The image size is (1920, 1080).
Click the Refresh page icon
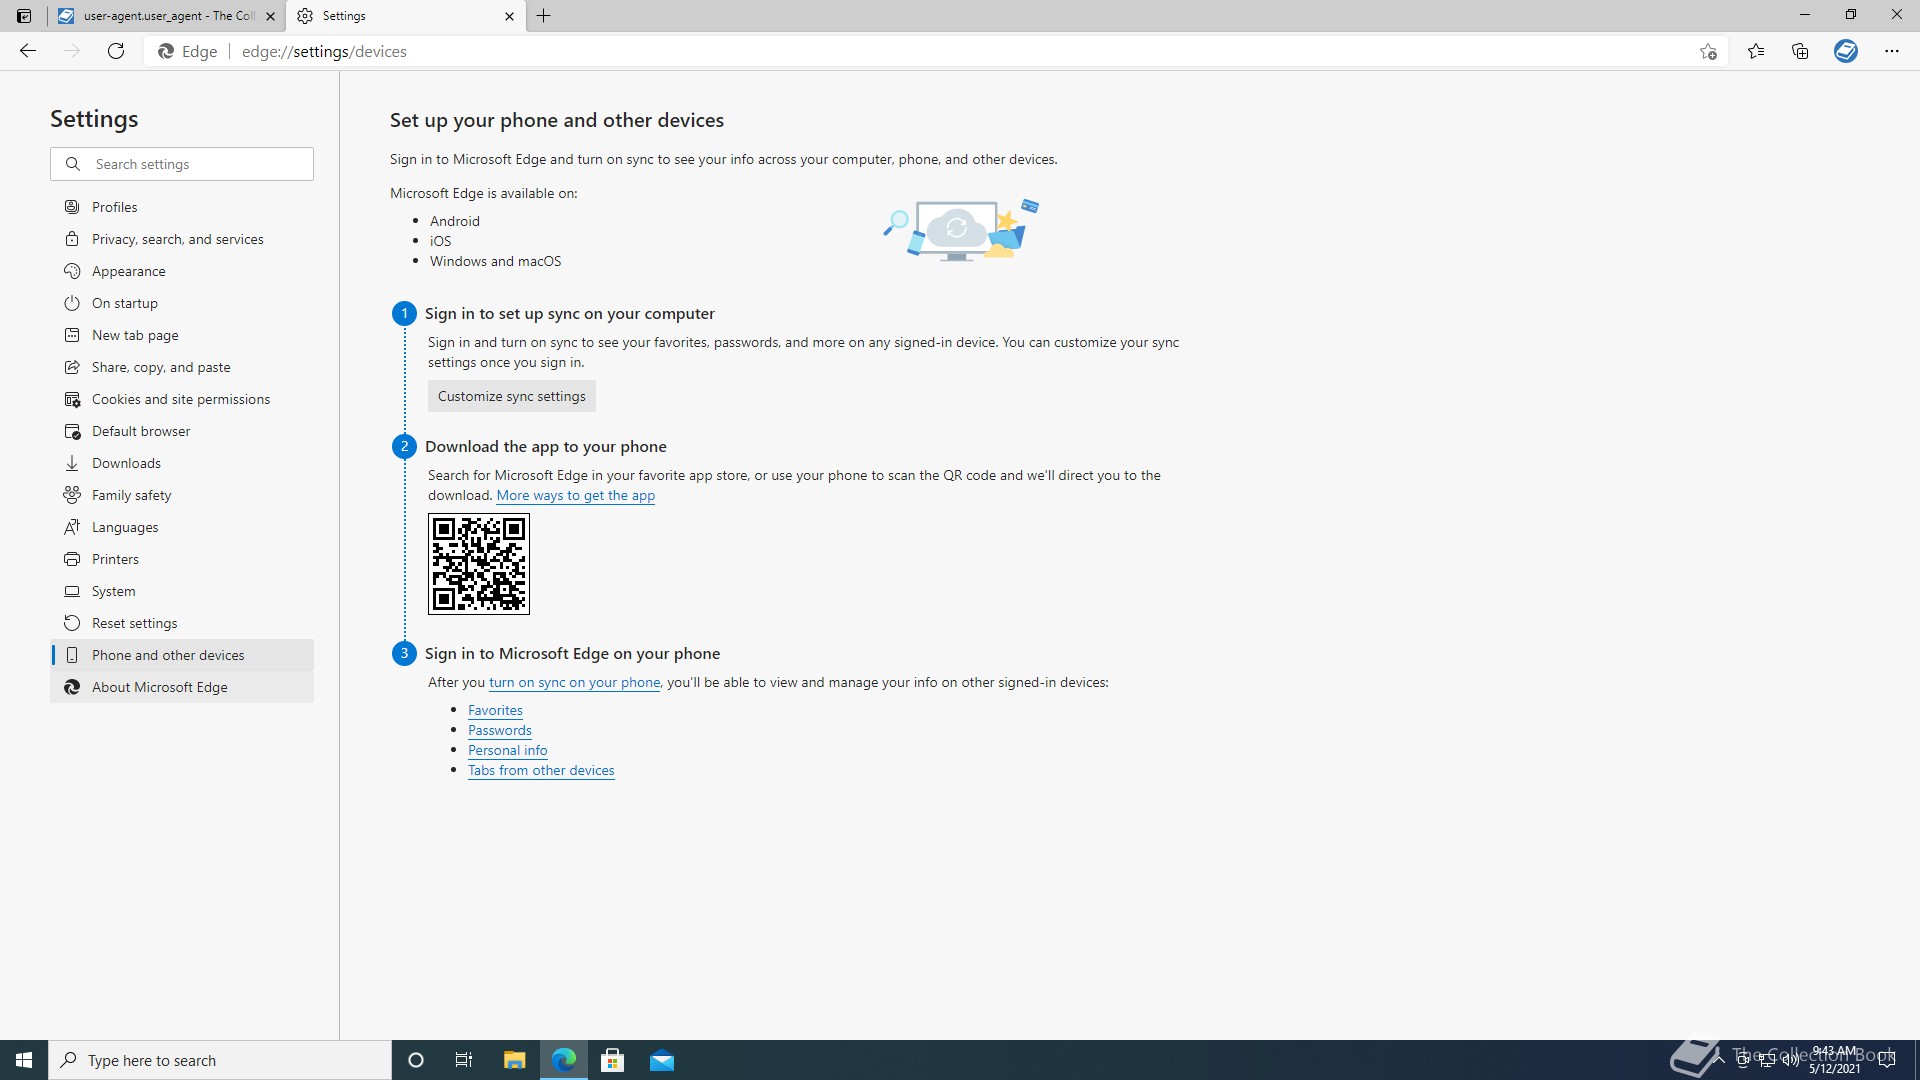[x=116, y=51]
